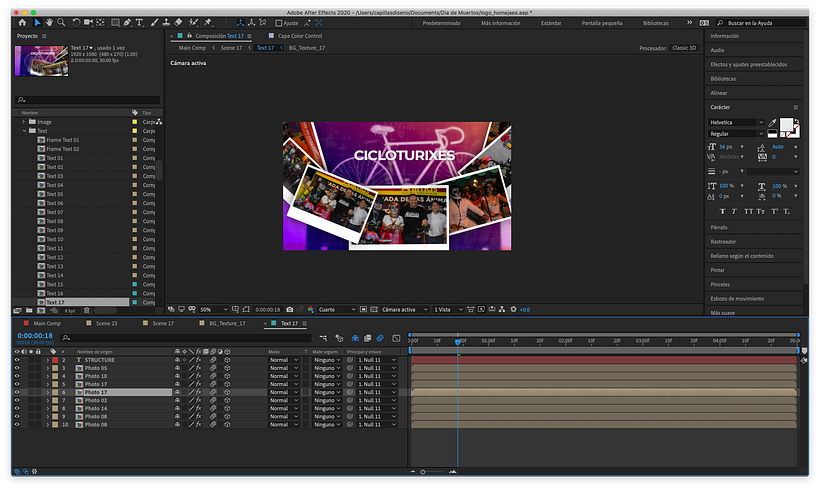Click the new folder icon in Project panel

click(29, 311)
